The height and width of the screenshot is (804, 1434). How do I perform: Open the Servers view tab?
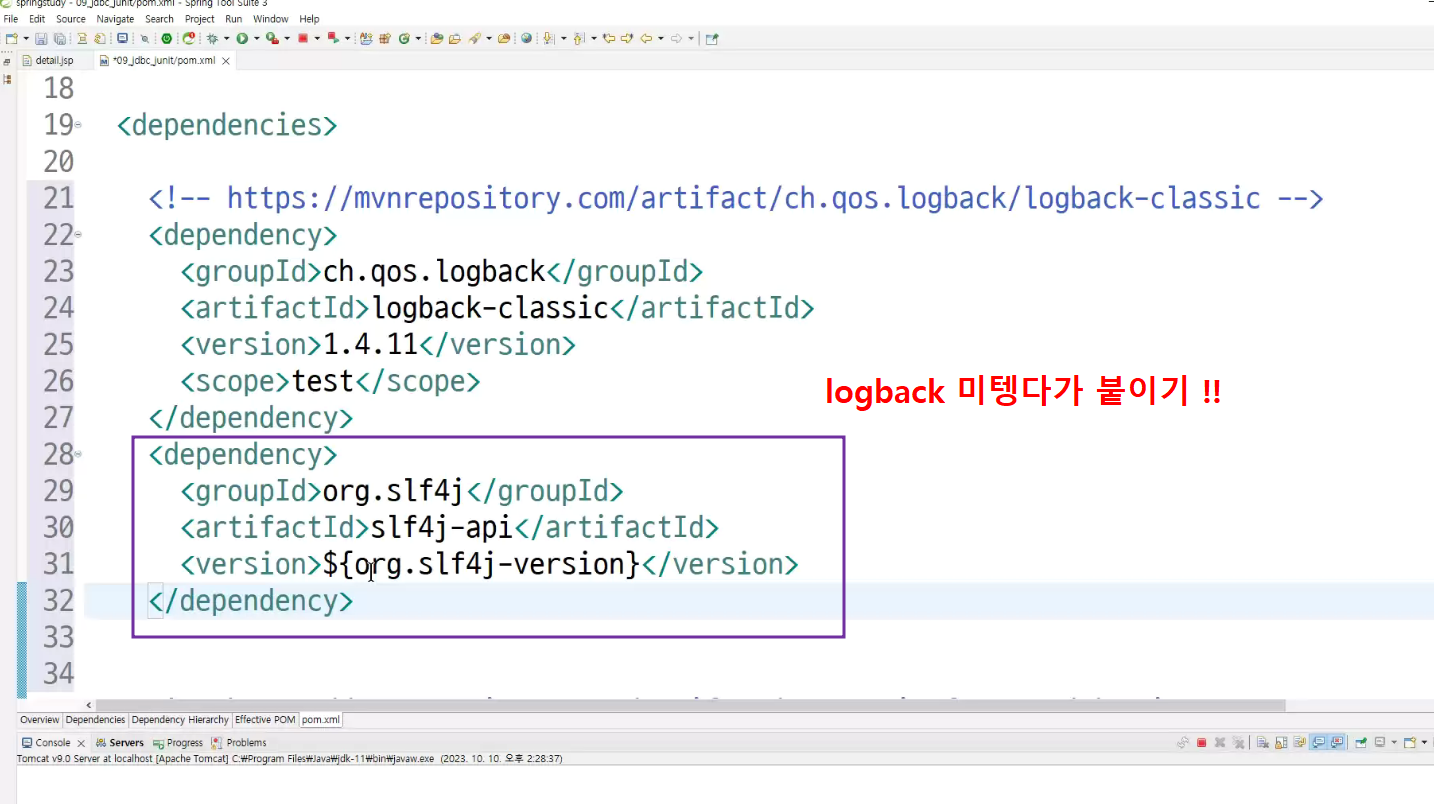coord(120,743)
